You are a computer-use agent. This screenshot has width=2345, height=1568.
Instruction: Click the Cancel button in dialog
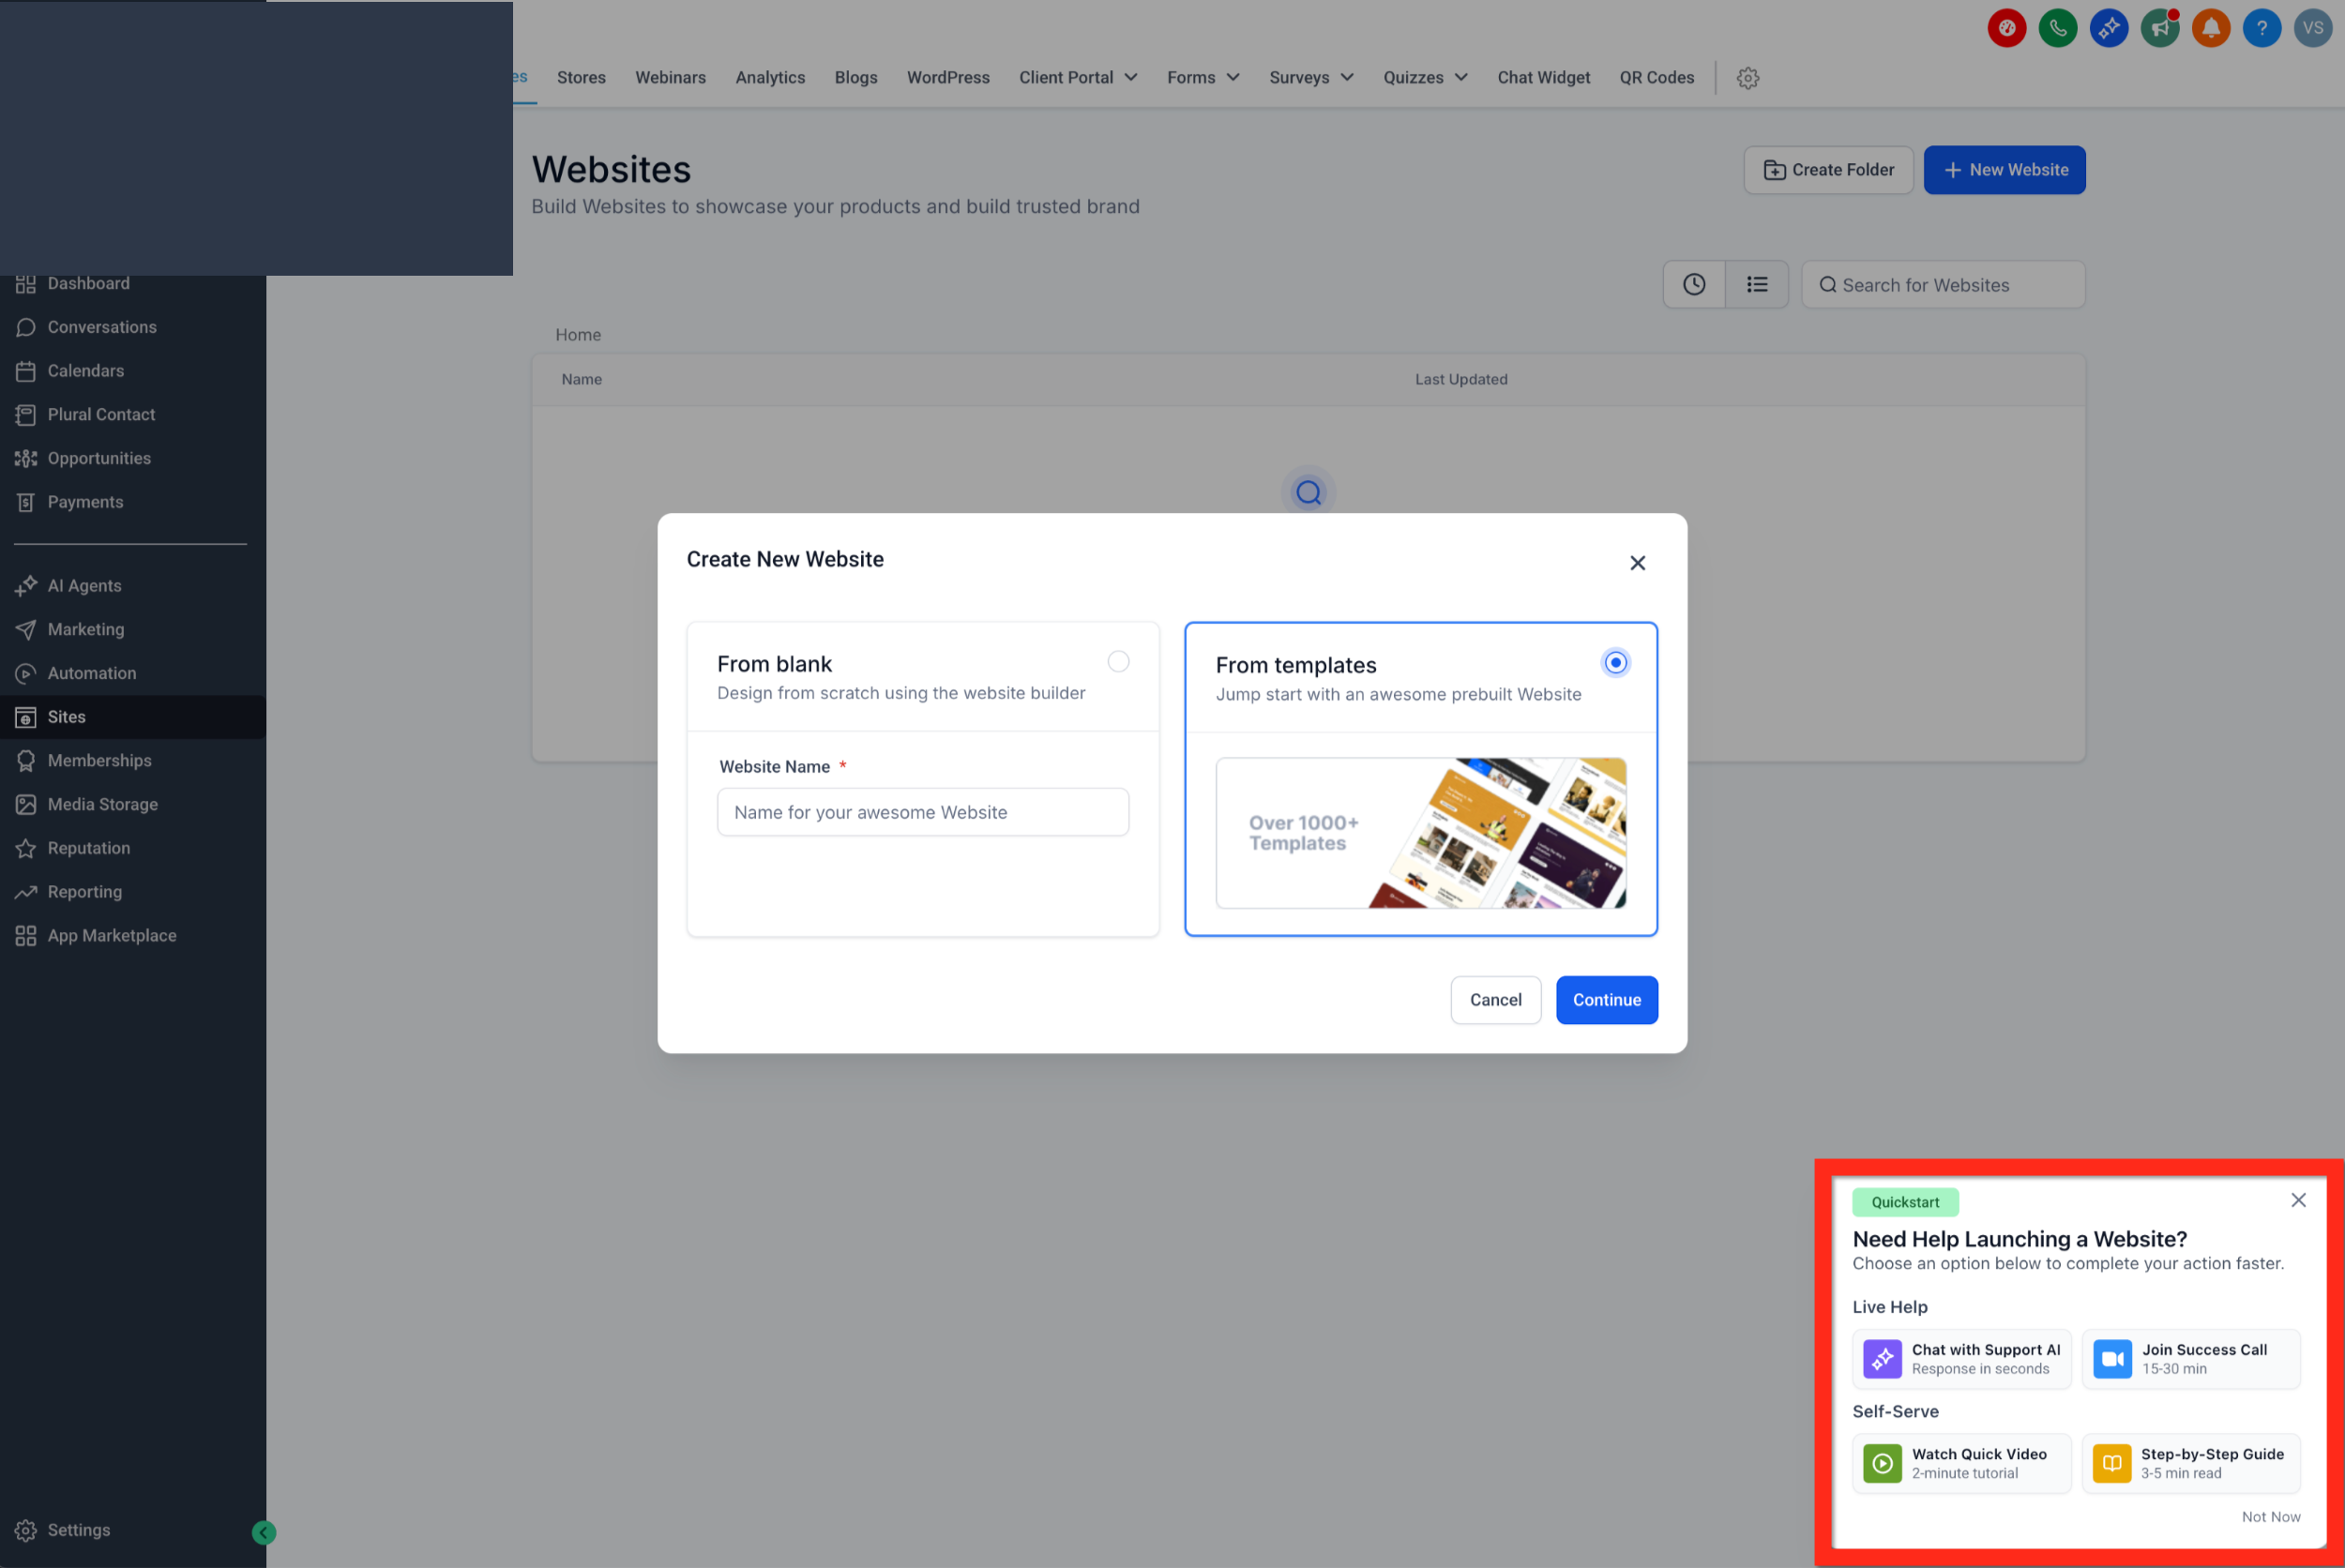point(1495,1000)
